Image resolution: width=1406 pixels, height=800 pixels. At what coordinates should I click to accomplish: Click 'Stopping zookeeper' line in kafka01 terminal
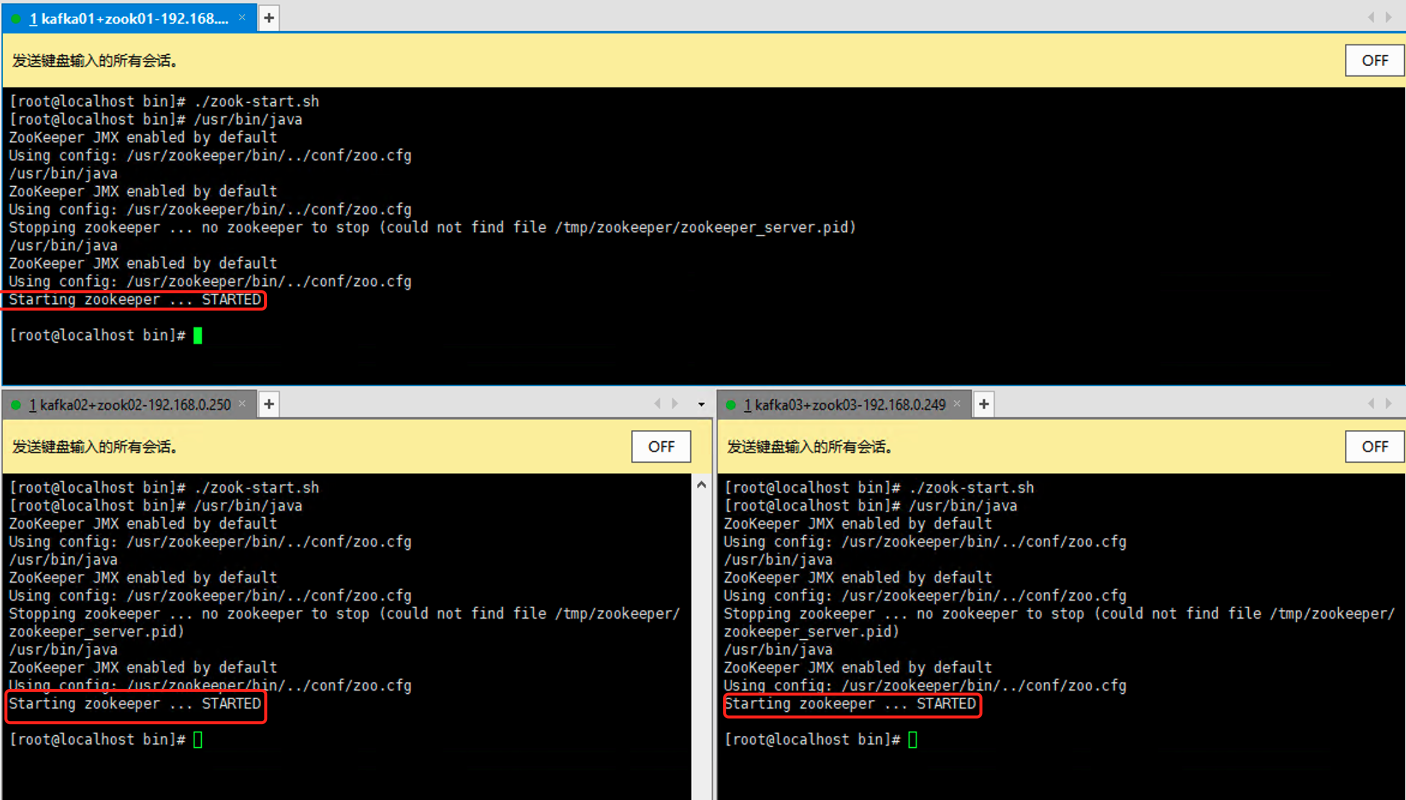tap(432, 228)
